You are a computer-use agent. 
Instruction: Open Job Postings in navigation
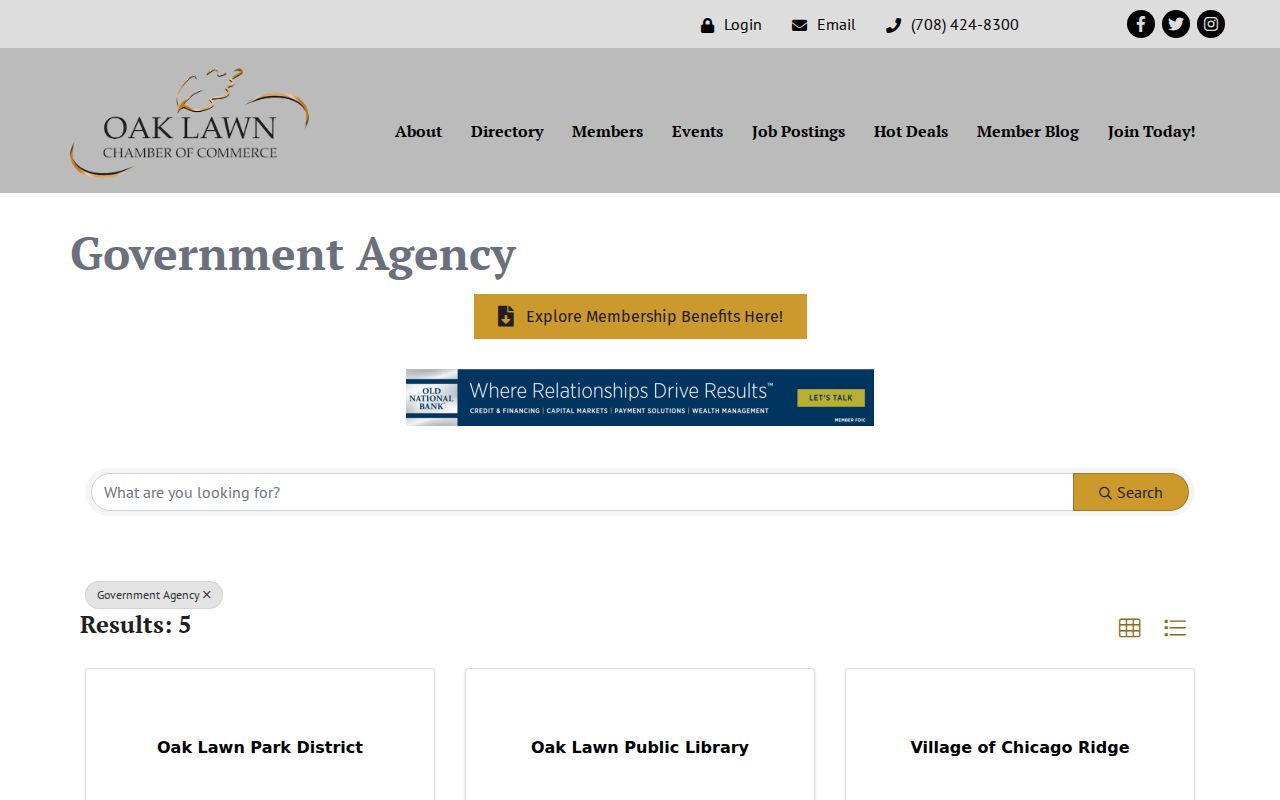coord(798,131)
